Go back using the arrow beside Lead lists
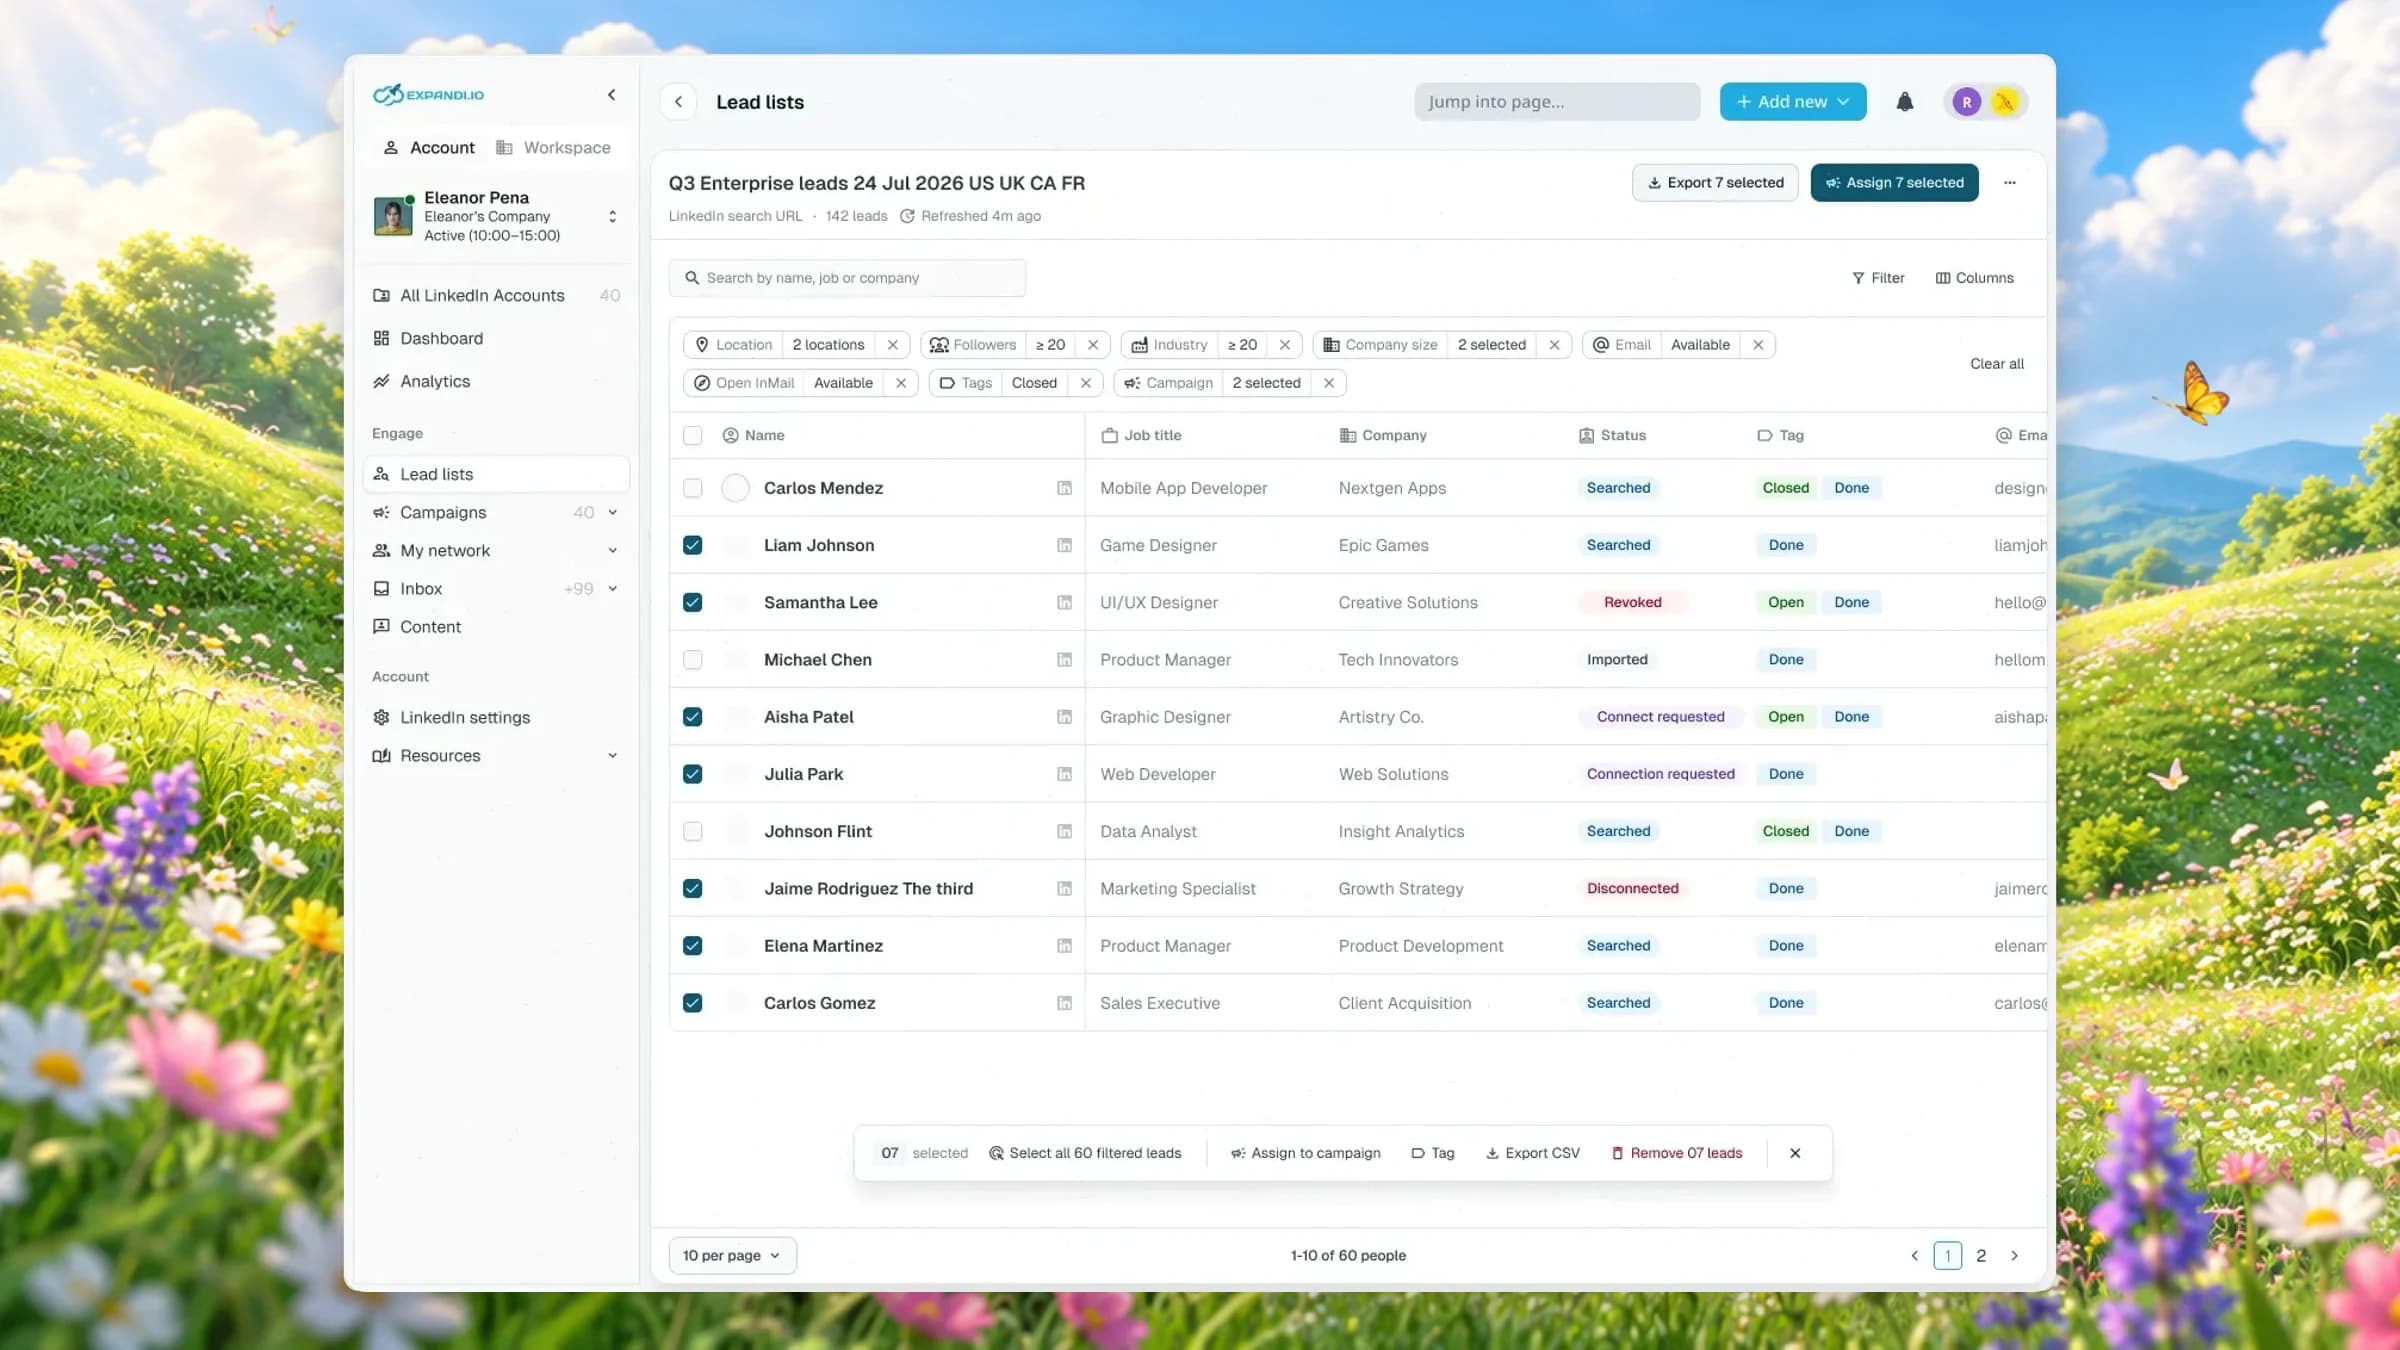The image size is (2400, 1350). click(679, 102)
